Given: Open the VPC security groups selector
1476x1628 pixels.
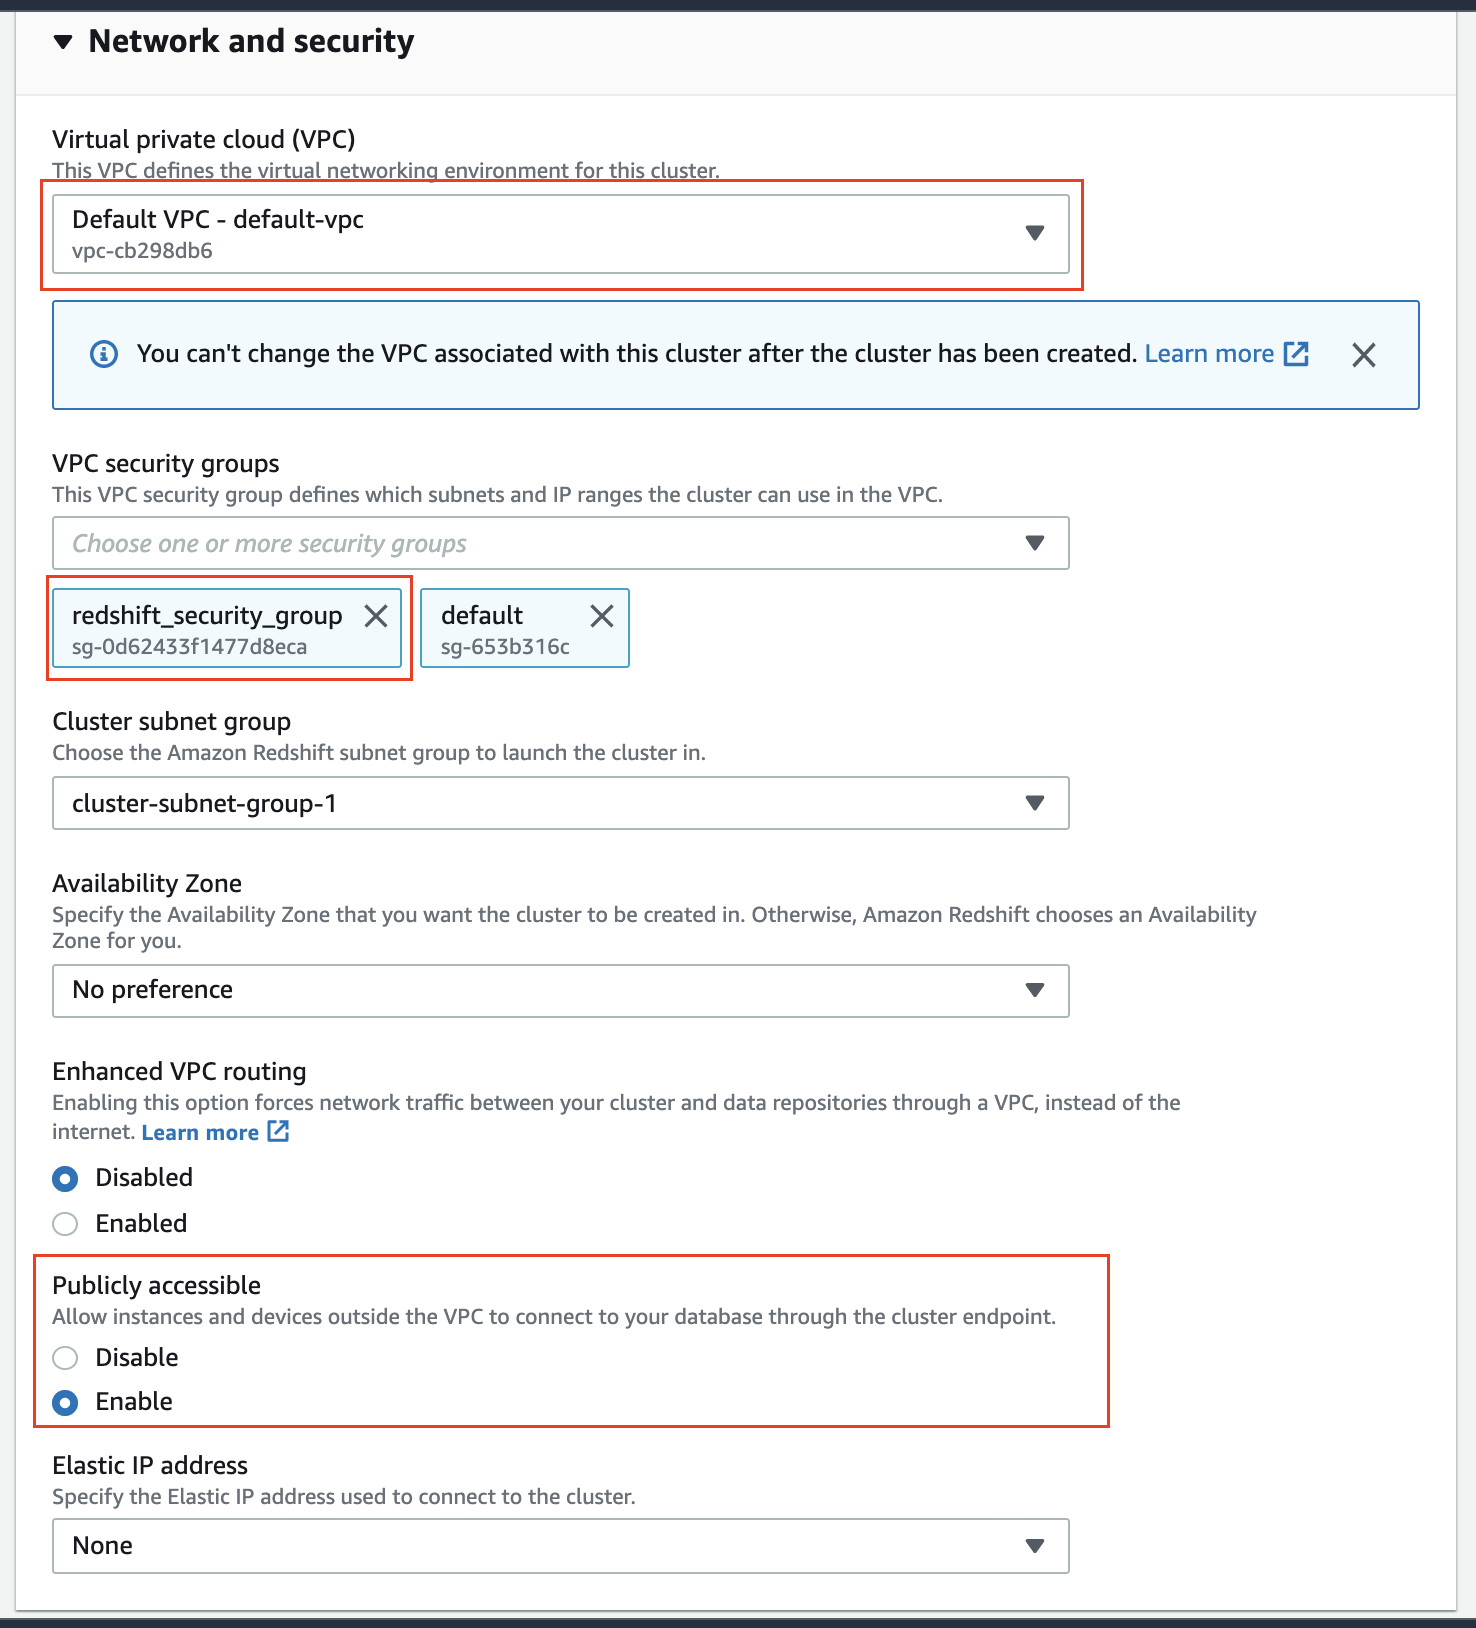Looking at the screenshot, I should [1035, 543].
